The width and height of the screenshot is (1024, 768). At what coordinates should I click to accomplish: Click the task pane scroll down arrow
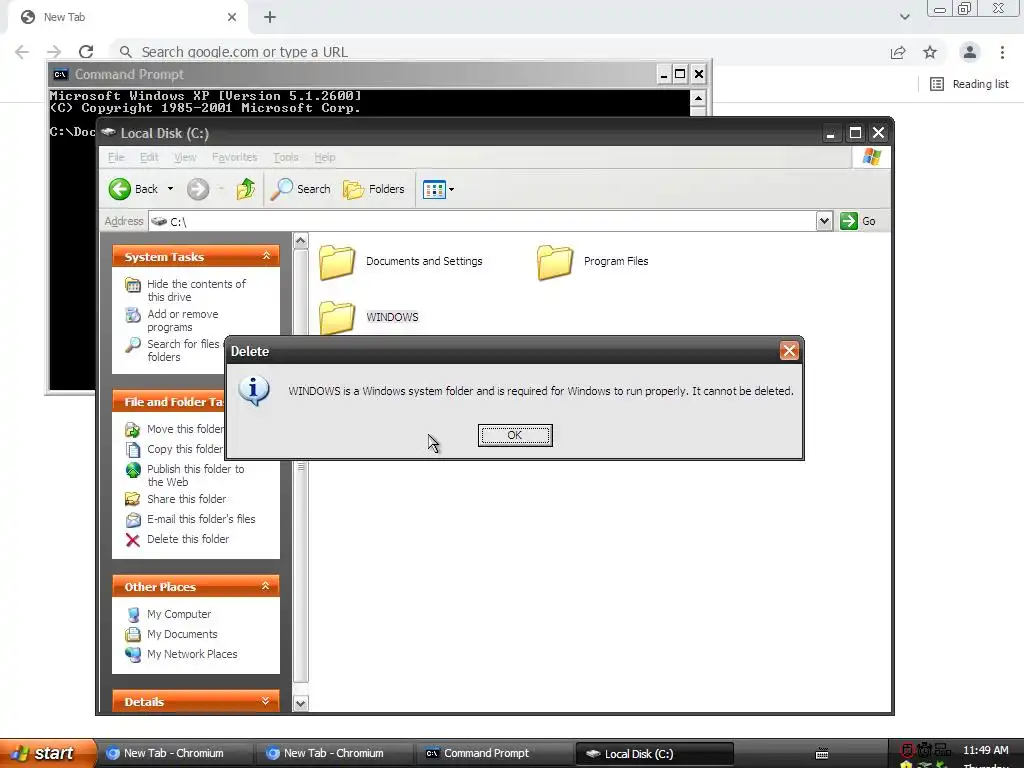pos(300,703)
